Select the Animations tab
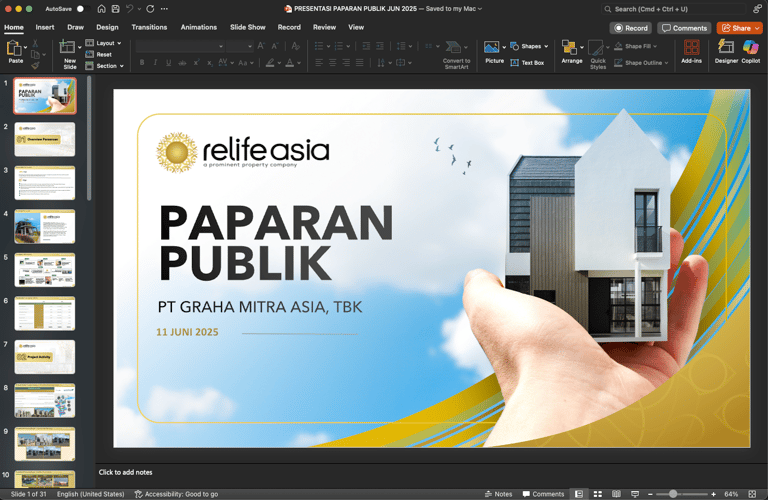The height and width of the screenshot is (500, 768). point(199,27)
